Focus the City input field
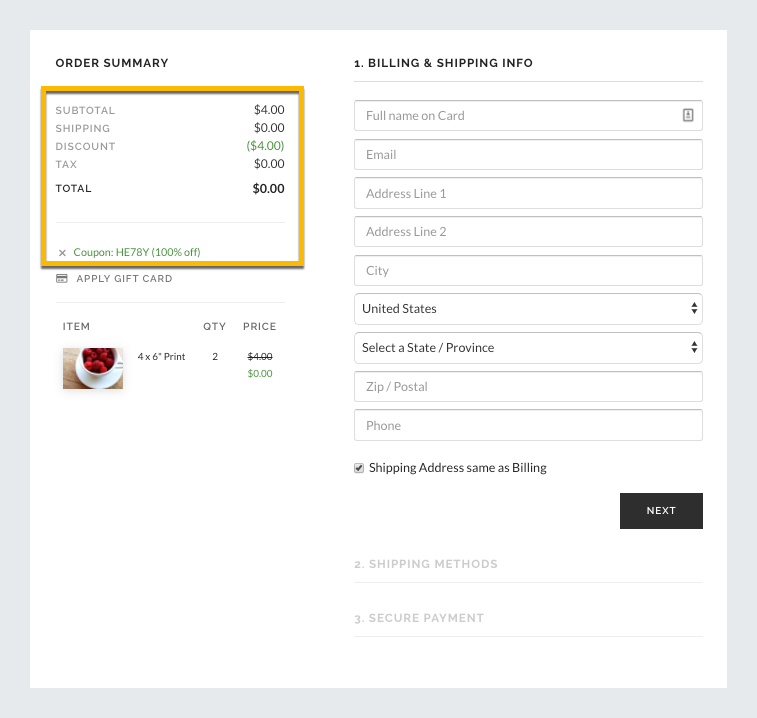 pyautogui.click(x=528, y=271)
